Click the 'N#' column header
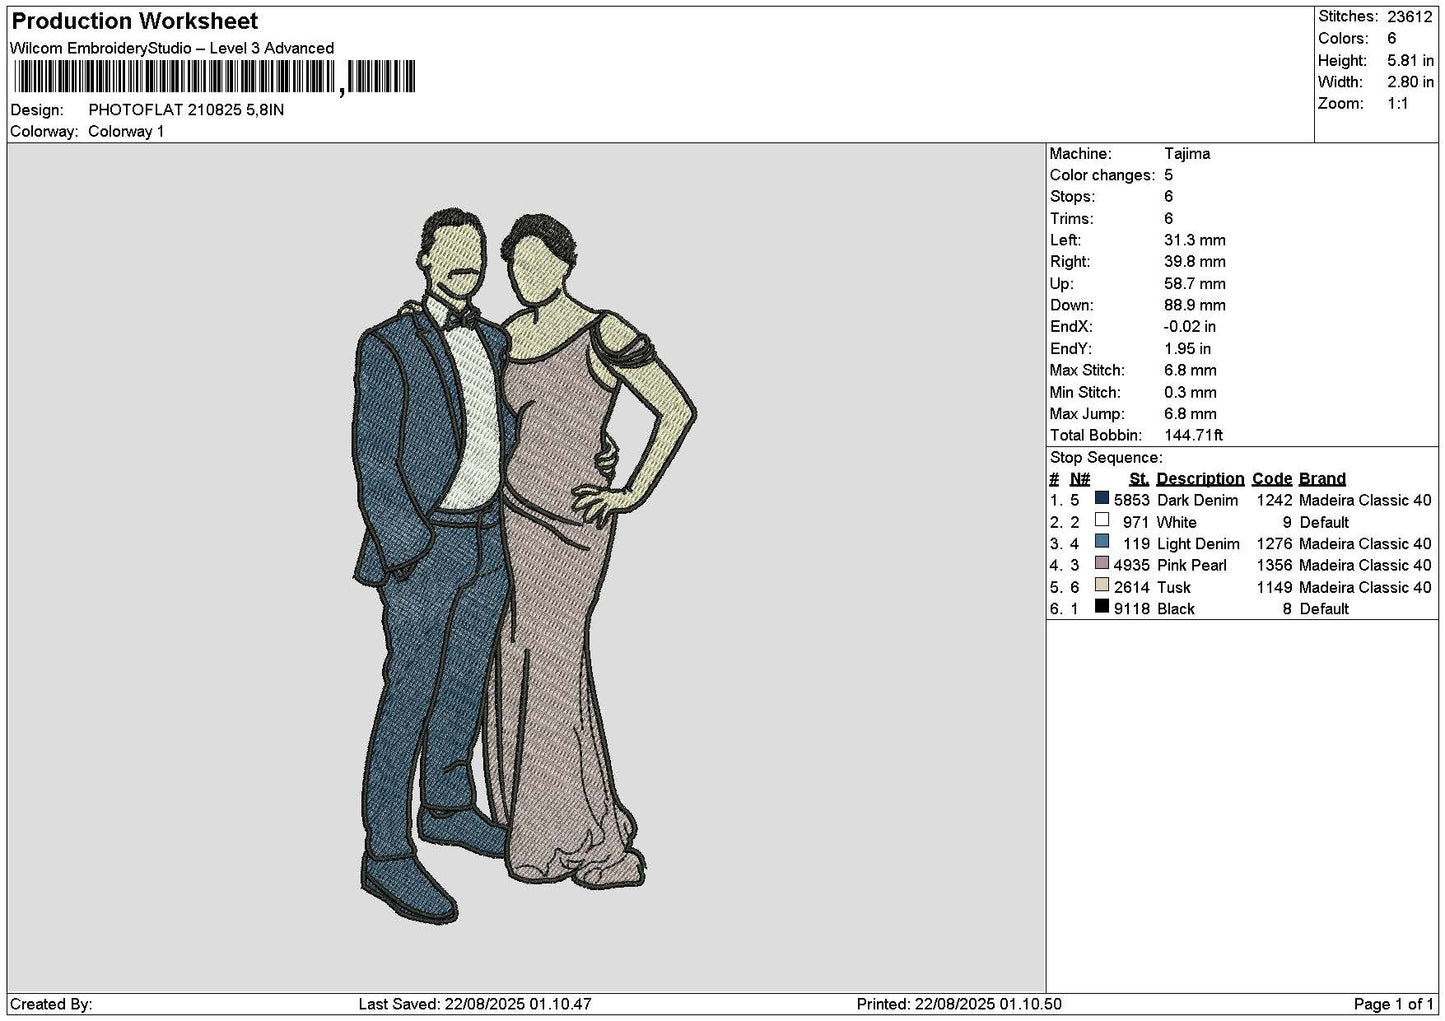This screenshot has width=1445, height=1021. [x=1080, y=479]
